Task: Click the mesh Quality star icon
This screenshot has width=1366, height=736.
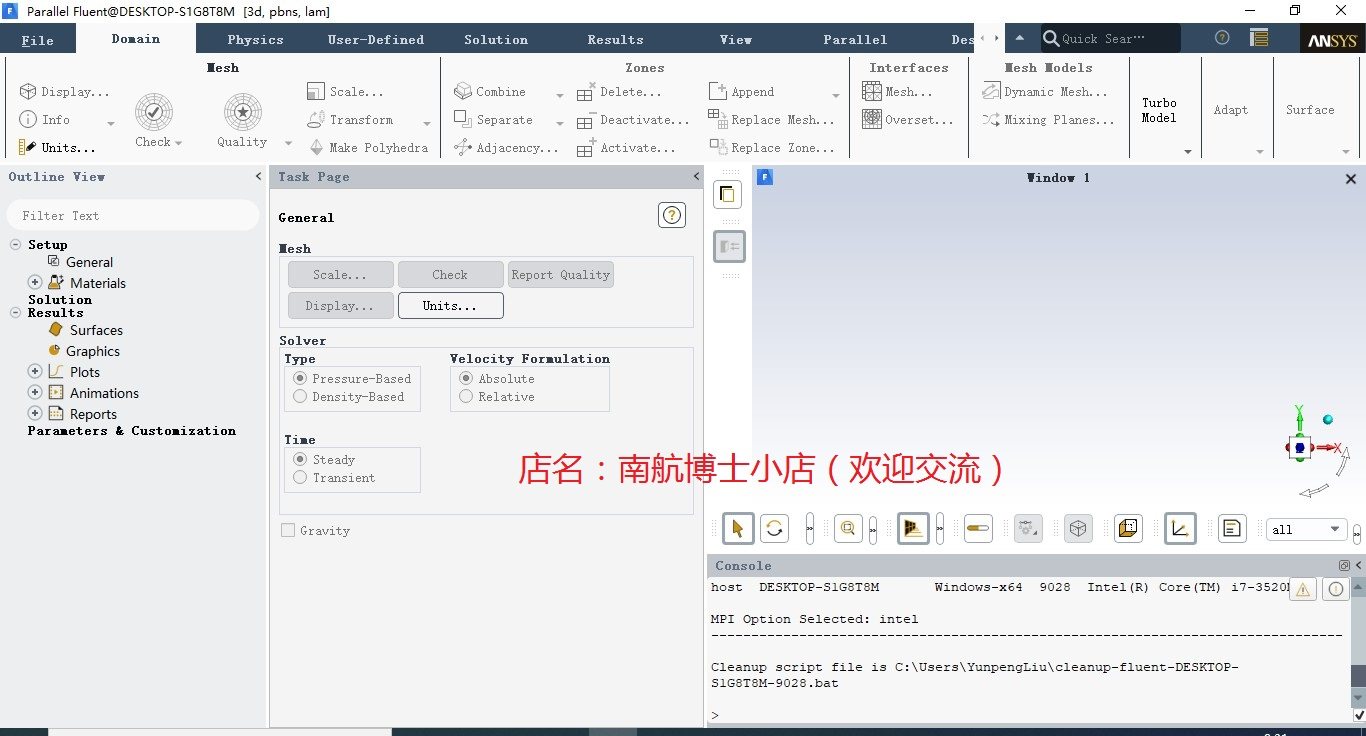Action: pos(242,112)
